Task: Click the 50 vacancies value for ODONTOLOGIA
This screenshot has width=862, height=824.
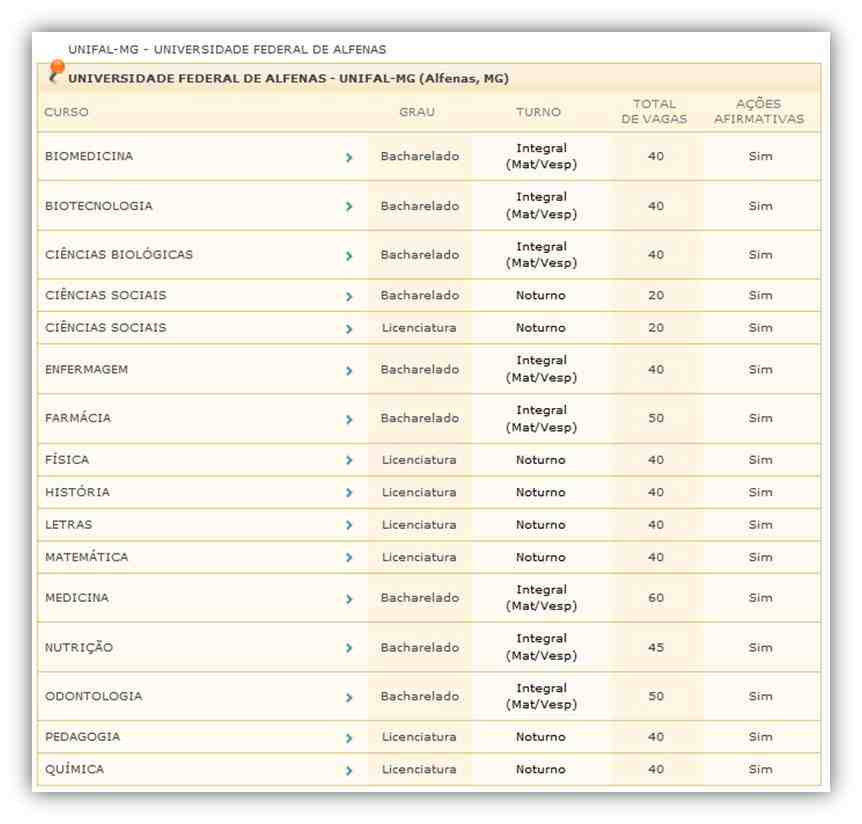Action: (x=656, y=696)
